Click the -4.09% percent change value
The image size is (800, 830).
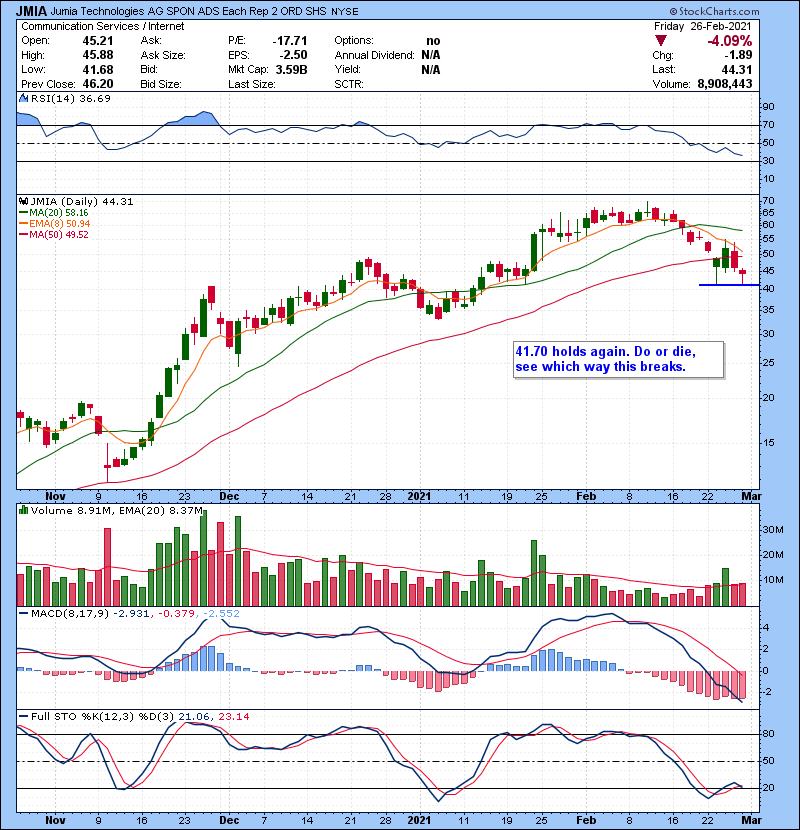(x=730, y=41)
